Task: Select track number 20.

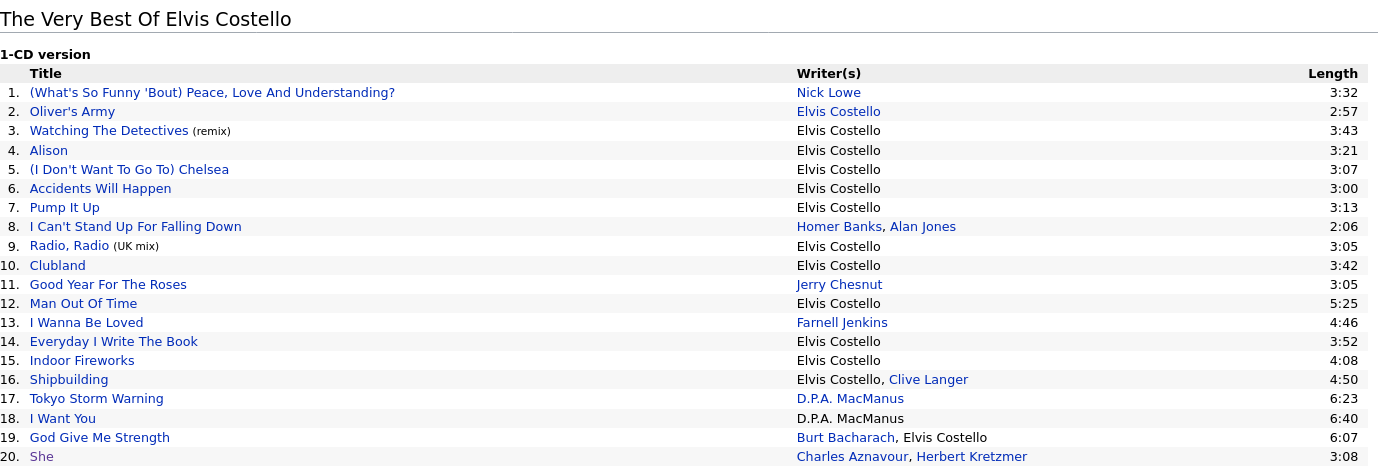Action: pyautogui.click(x=10, y=457)
